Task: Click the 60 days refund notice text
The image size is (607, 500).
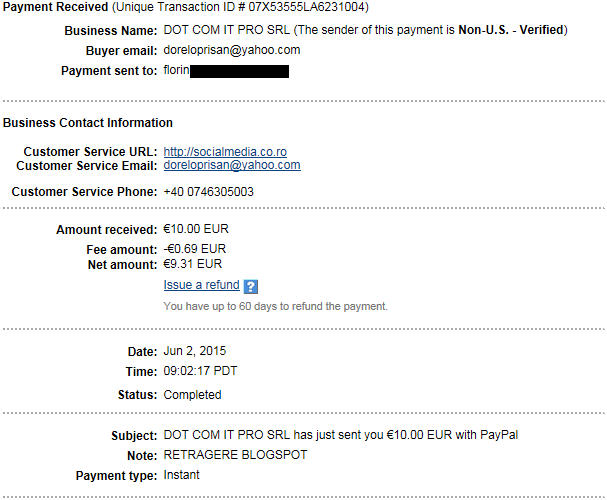Action: tap(275, 306)
